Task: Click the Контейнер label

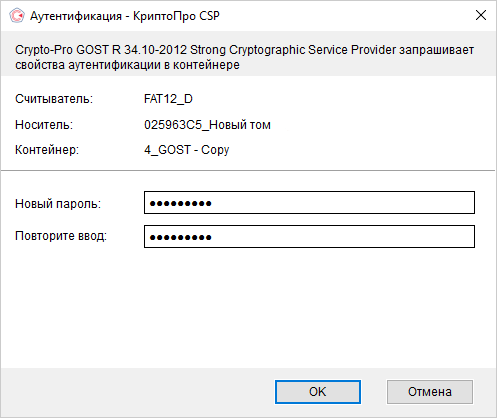Action: click(x=47, y=150)
